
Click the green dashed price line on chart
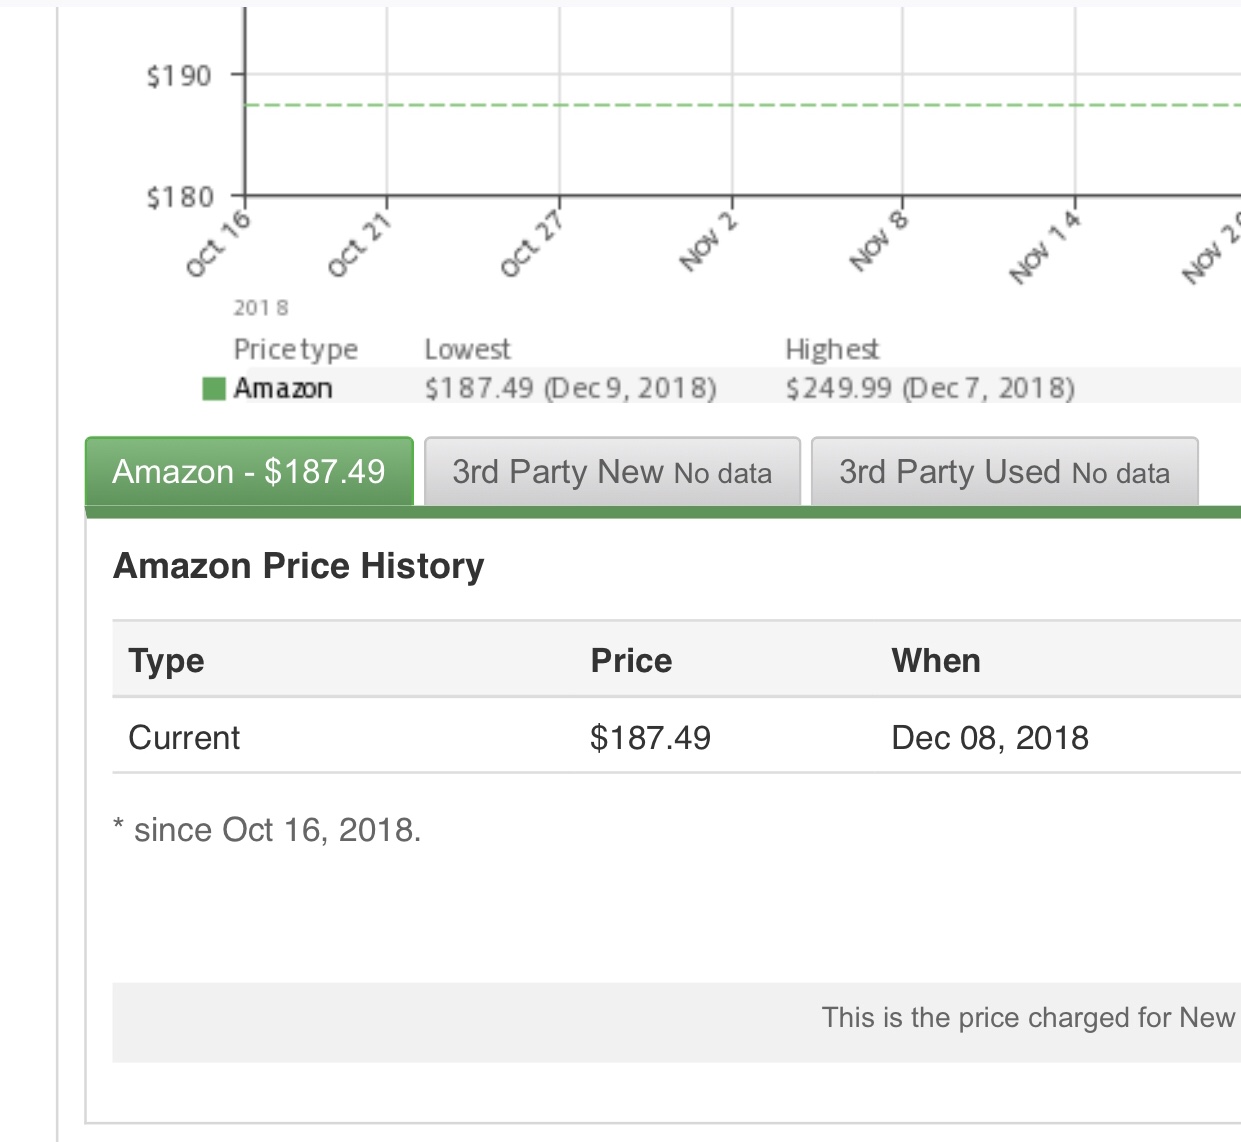[x=640, y=105]
